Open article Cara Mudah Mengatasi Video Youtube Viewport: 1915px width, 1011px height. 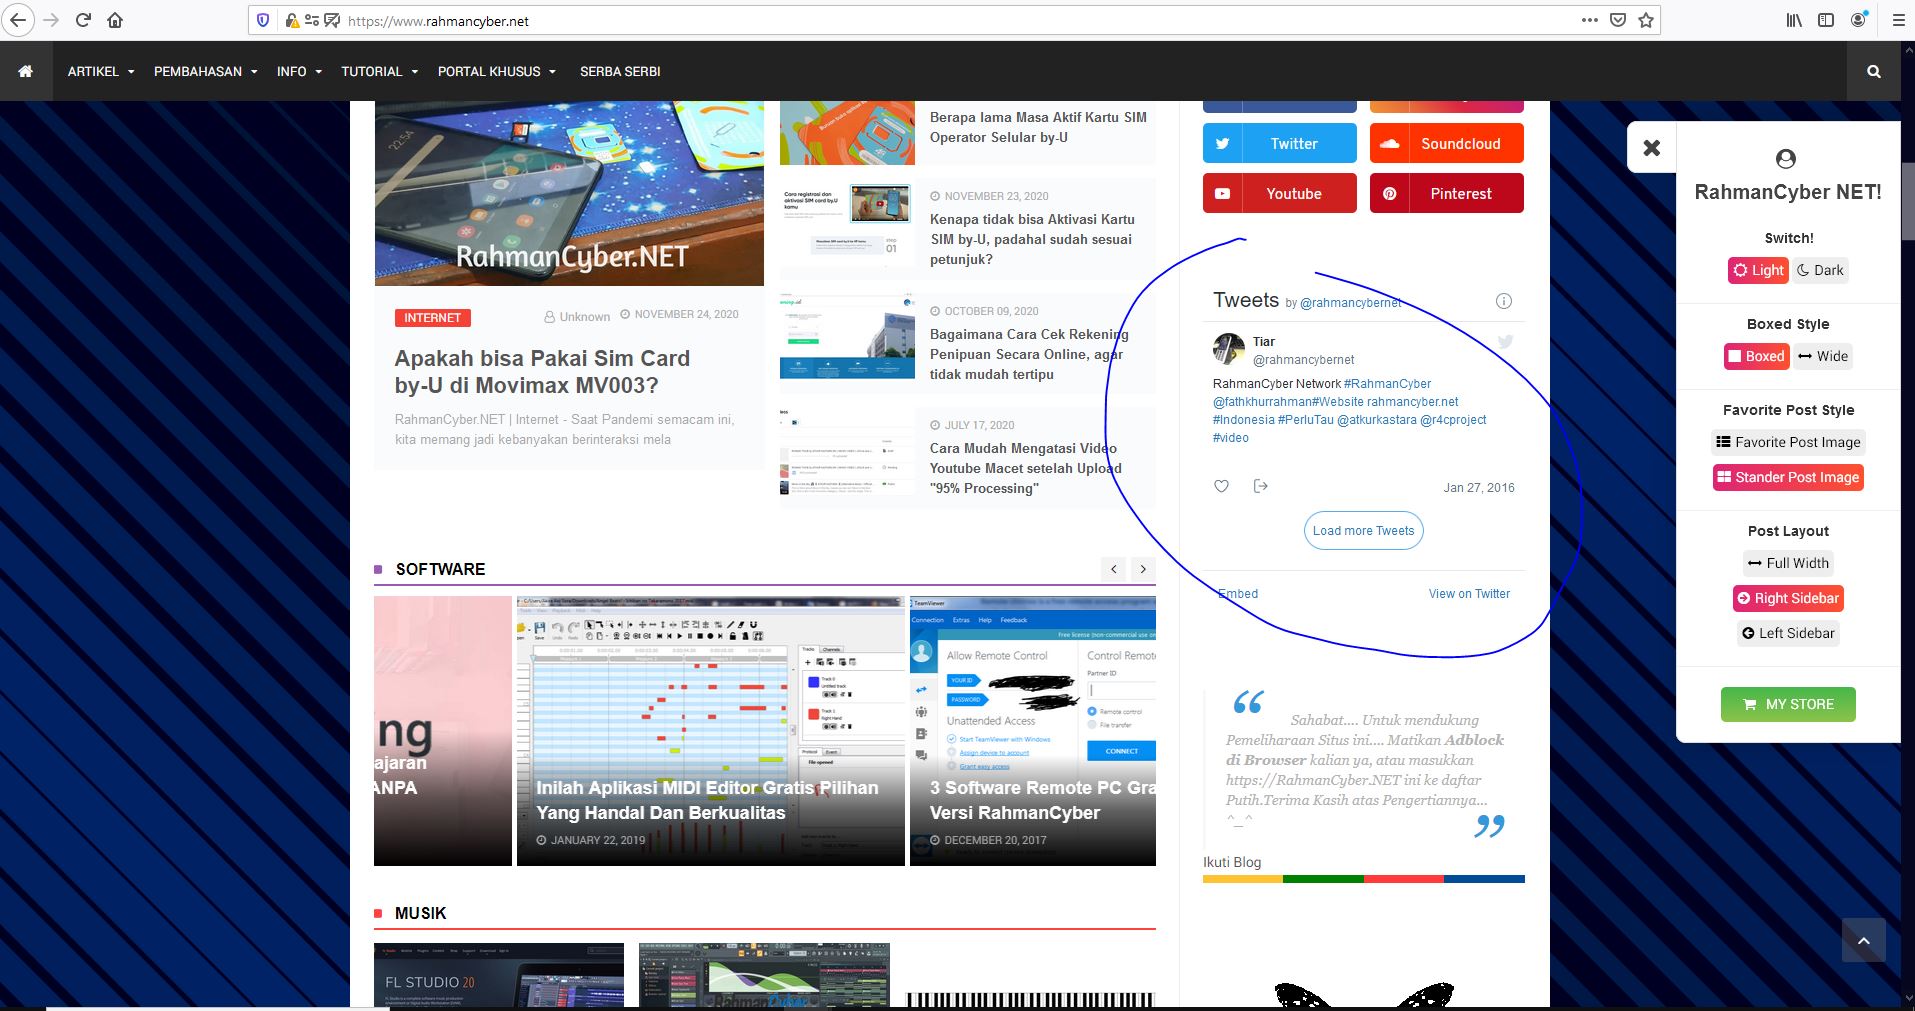pyautogui.click(x=1026, y=468)
